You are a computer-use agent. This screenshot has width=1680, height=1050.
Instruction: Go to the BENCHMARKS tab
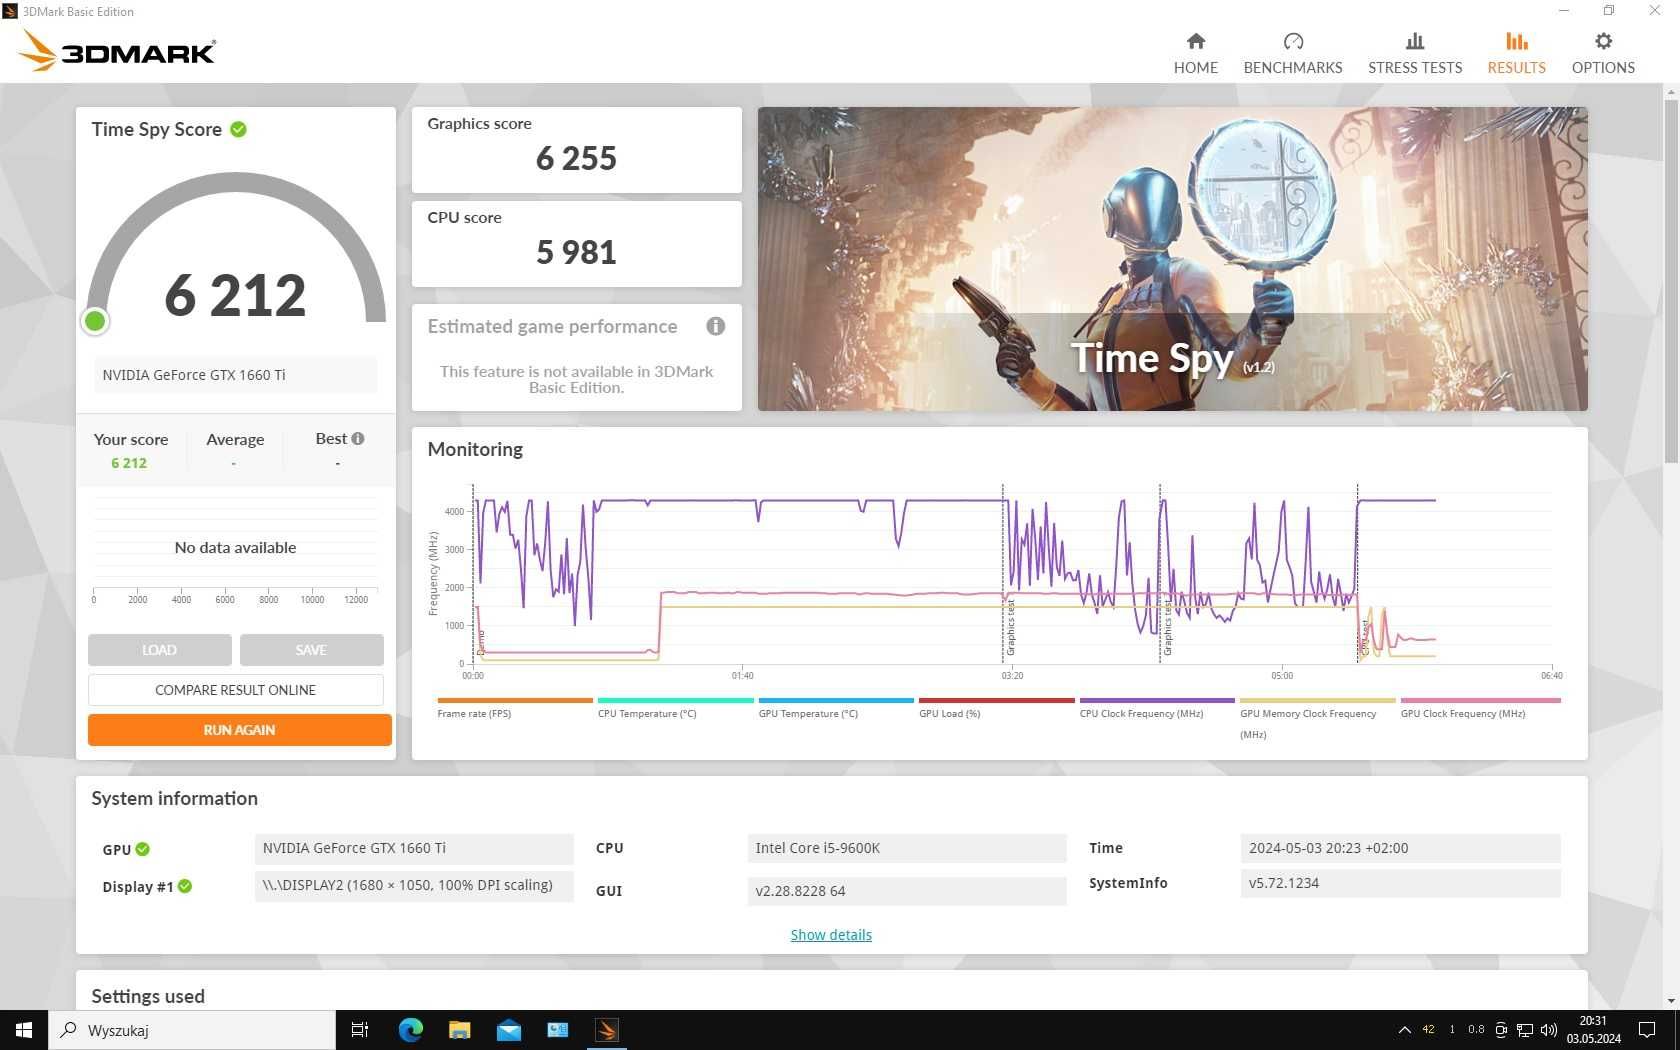tap(1292, 53)
